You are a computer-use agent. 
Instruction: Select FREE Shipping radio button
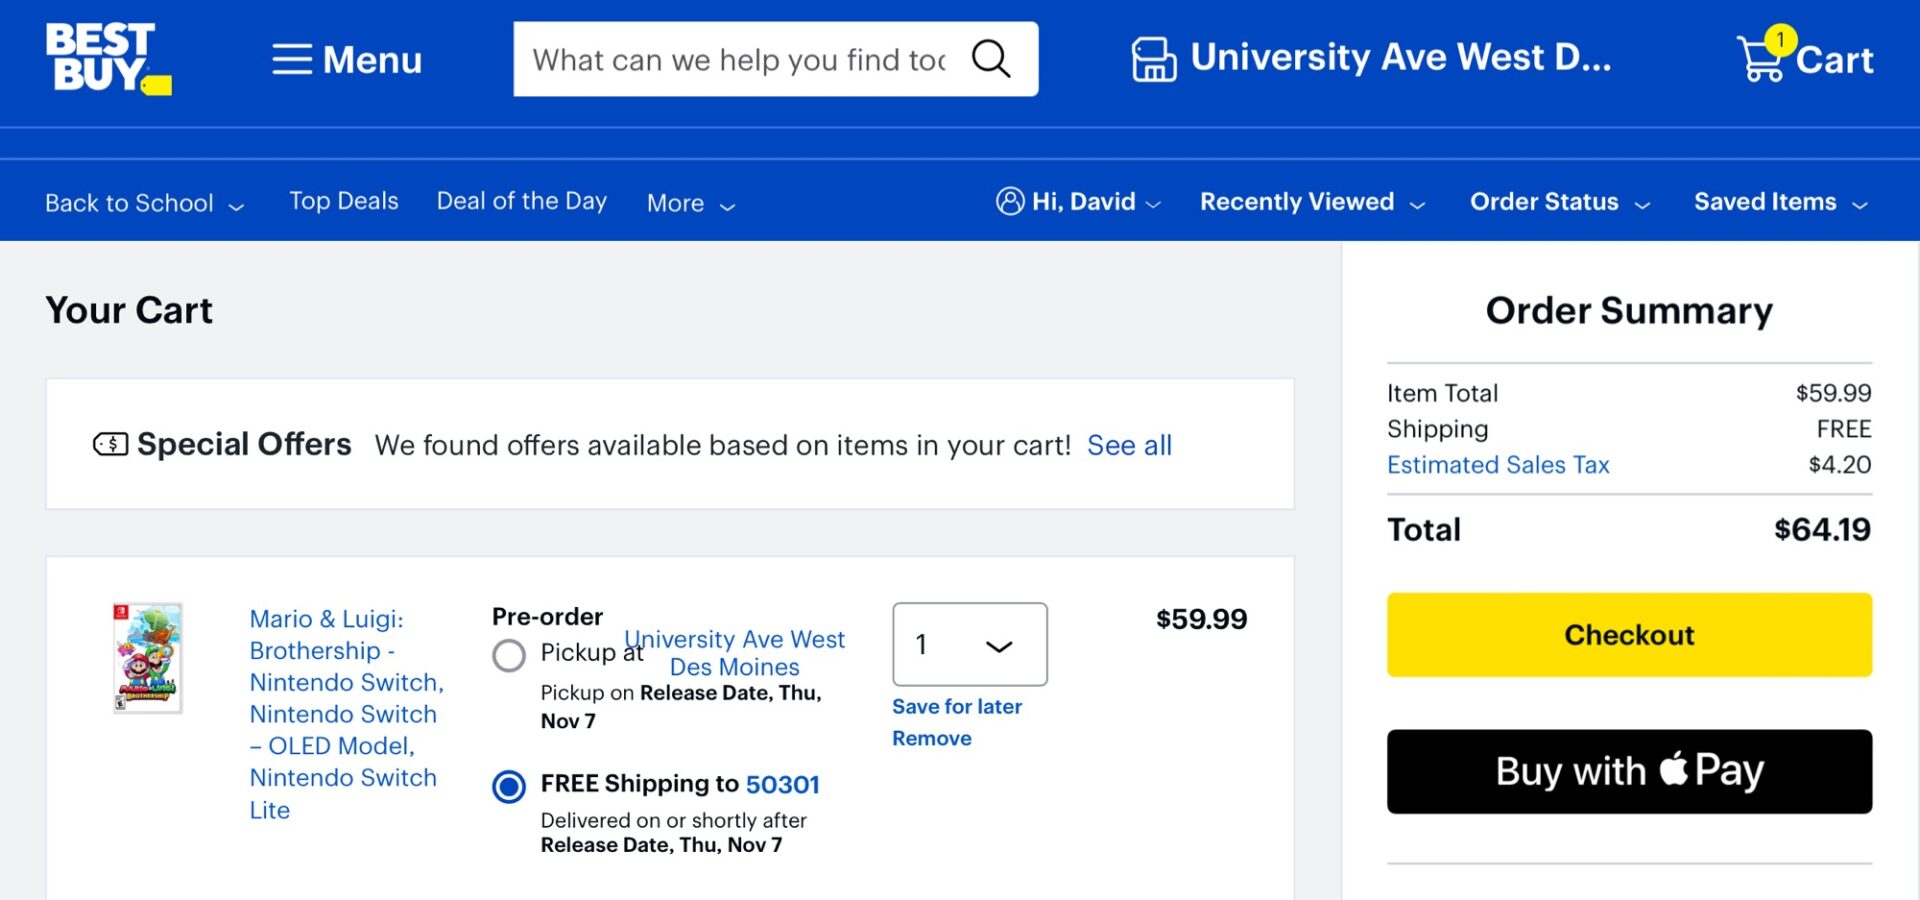tap(509, 787)
